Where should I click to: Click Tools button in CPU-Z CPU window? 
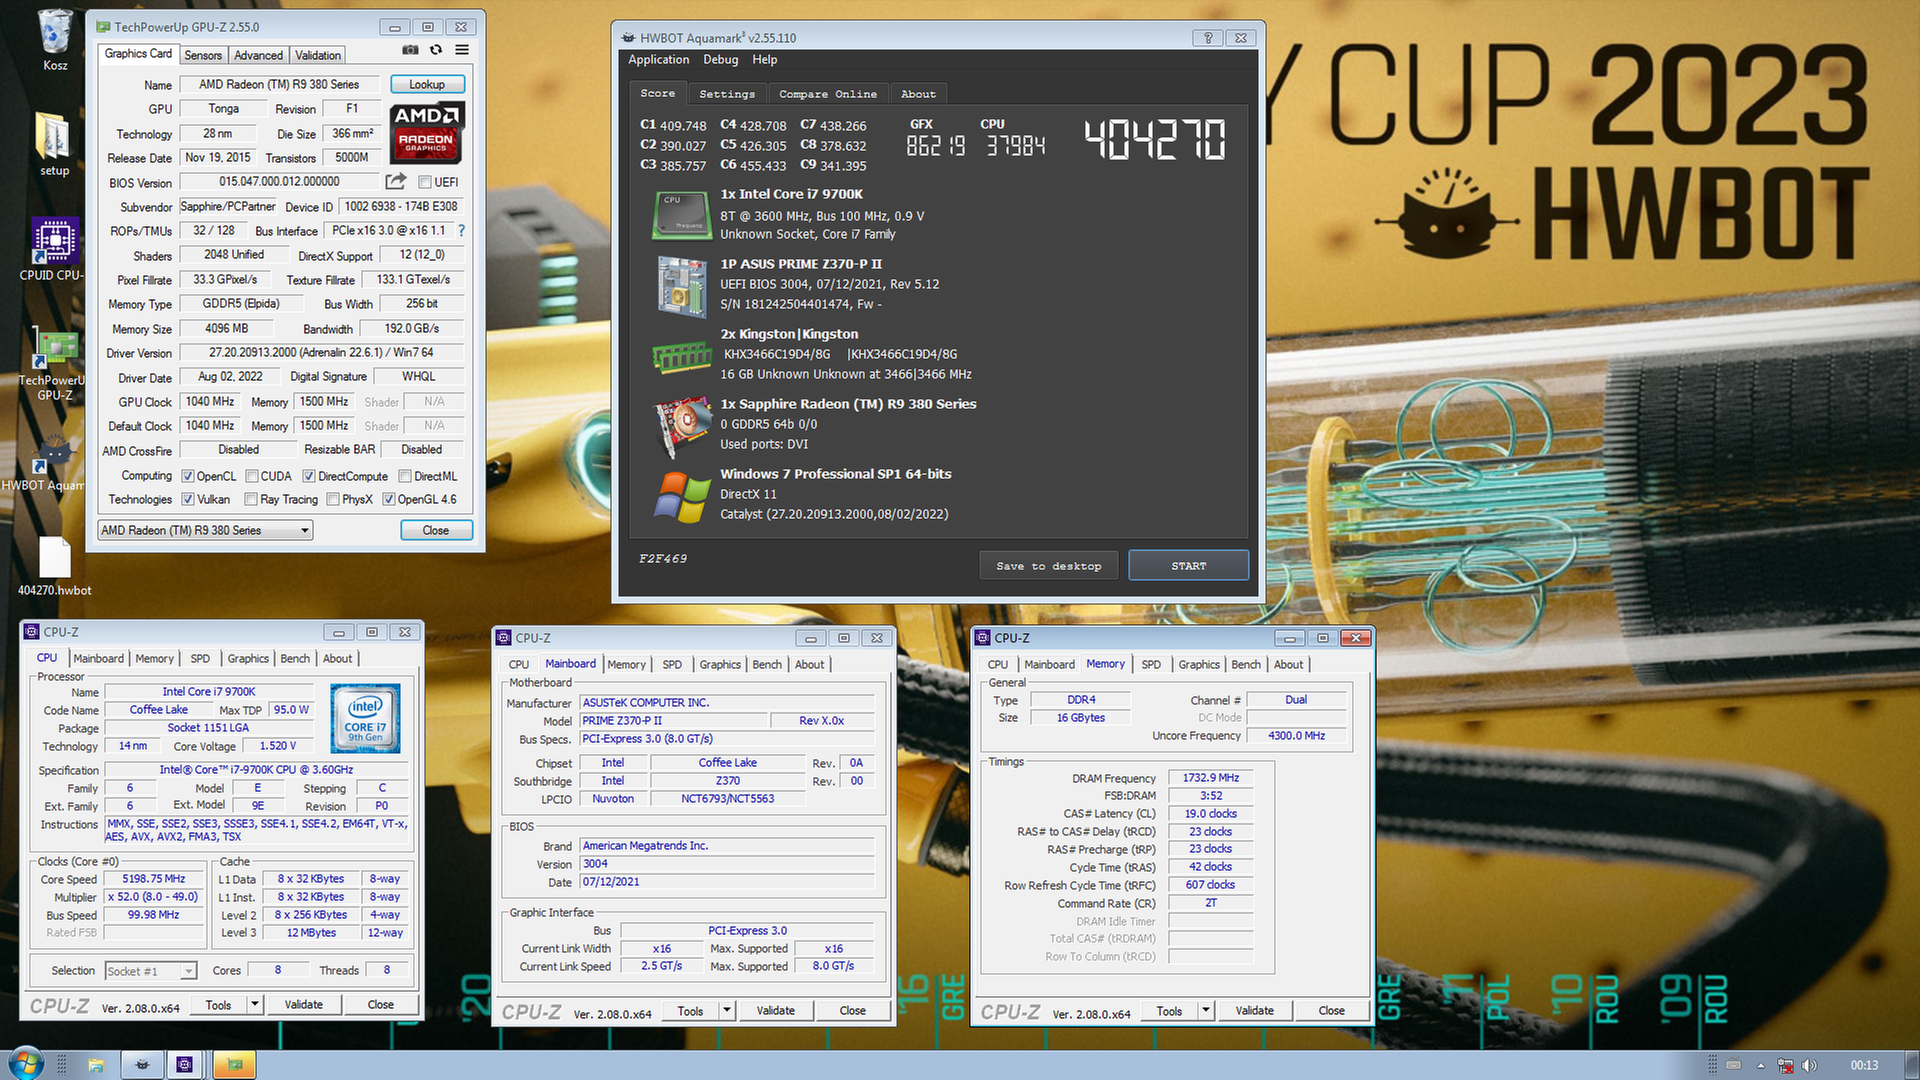pos(219,1005)
